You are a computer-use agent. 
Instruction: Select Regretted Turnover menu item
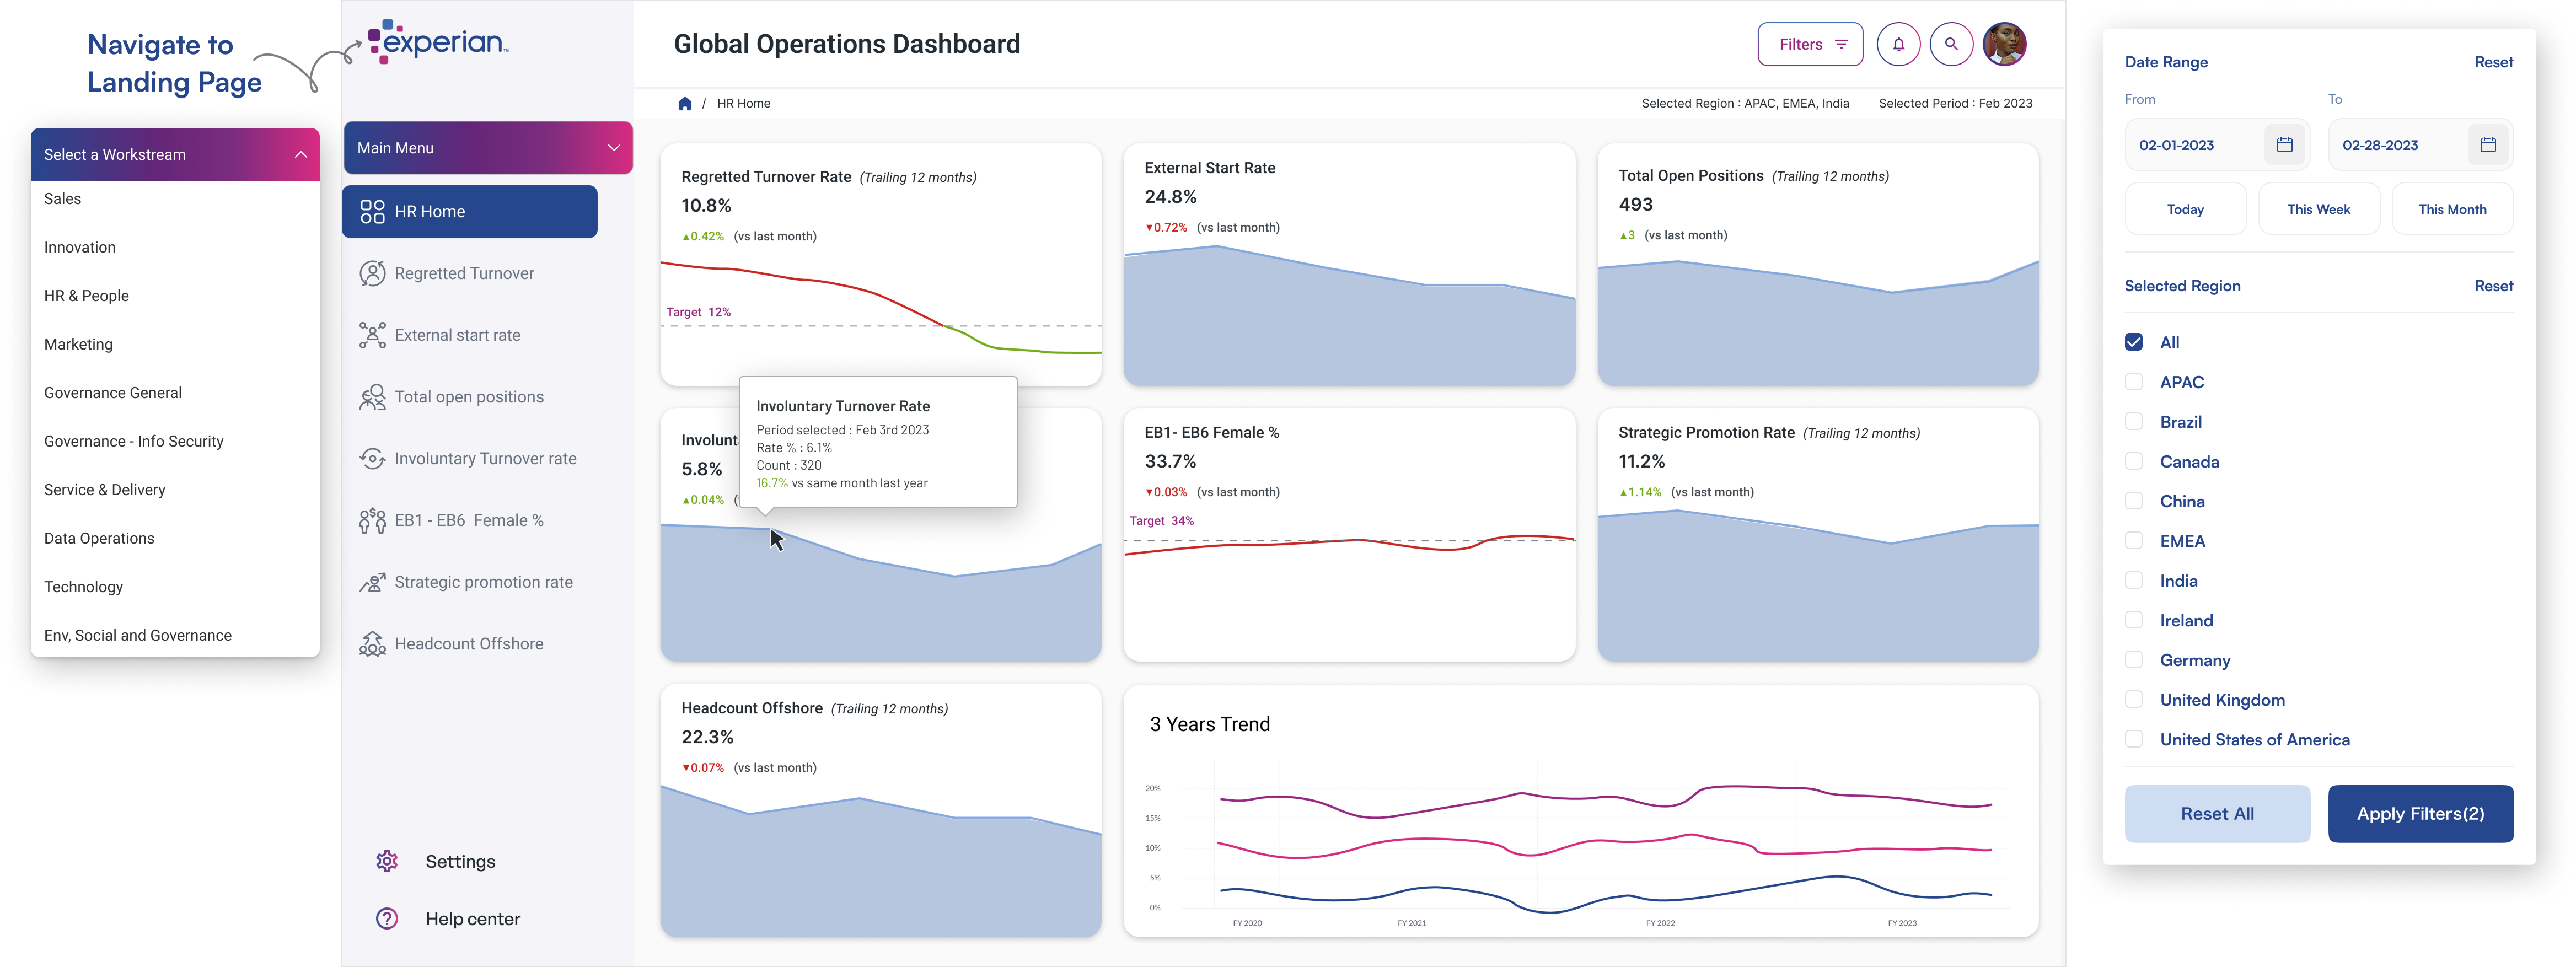pos(464,273)
